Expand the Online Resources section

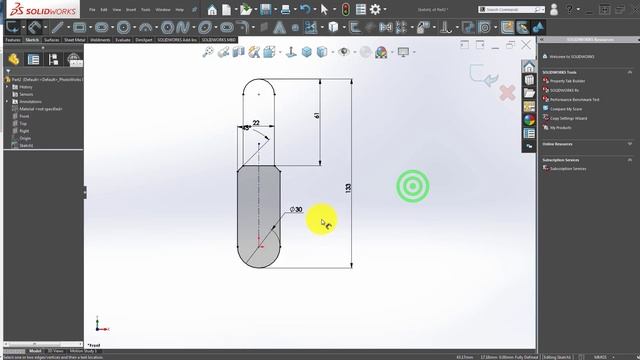630,144
